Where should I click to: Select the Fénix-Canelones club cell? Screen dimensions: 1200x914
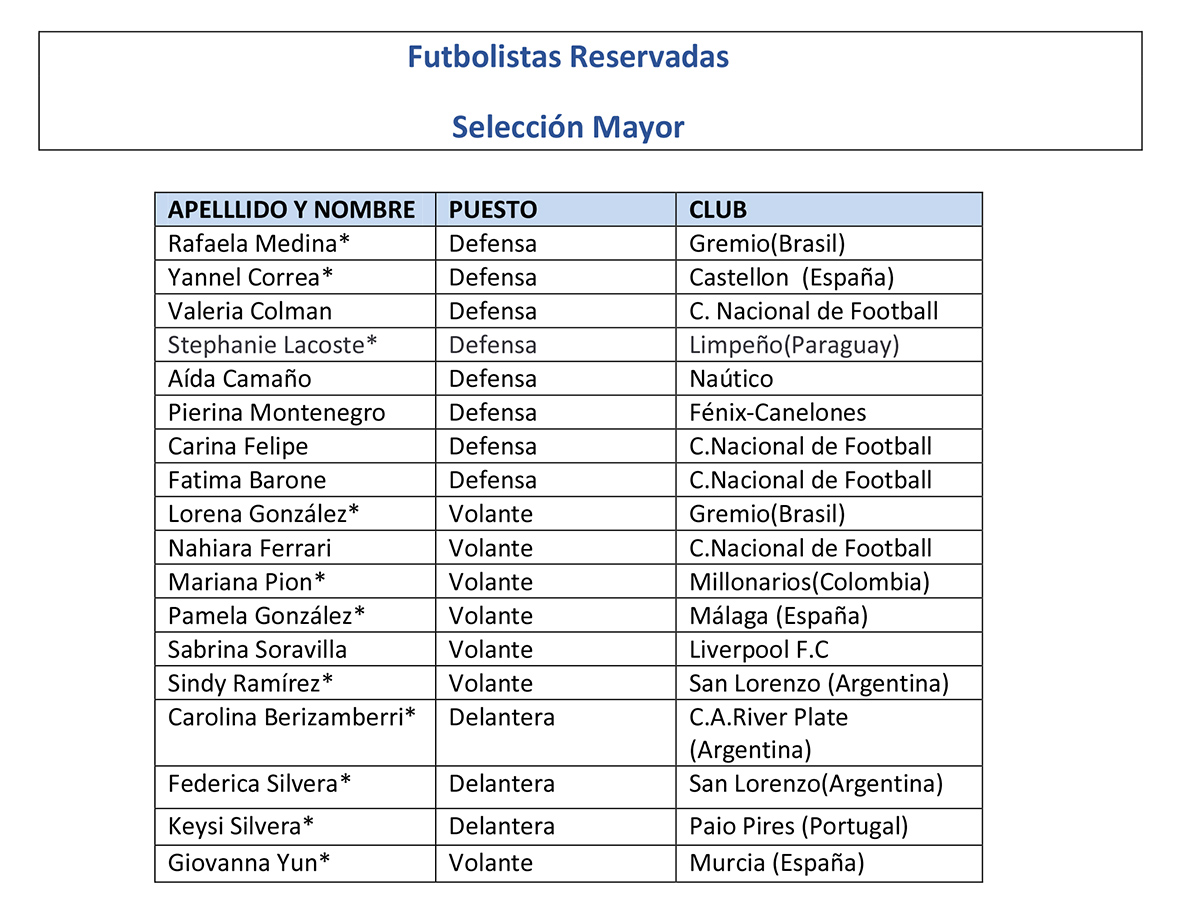click(829, 413)
